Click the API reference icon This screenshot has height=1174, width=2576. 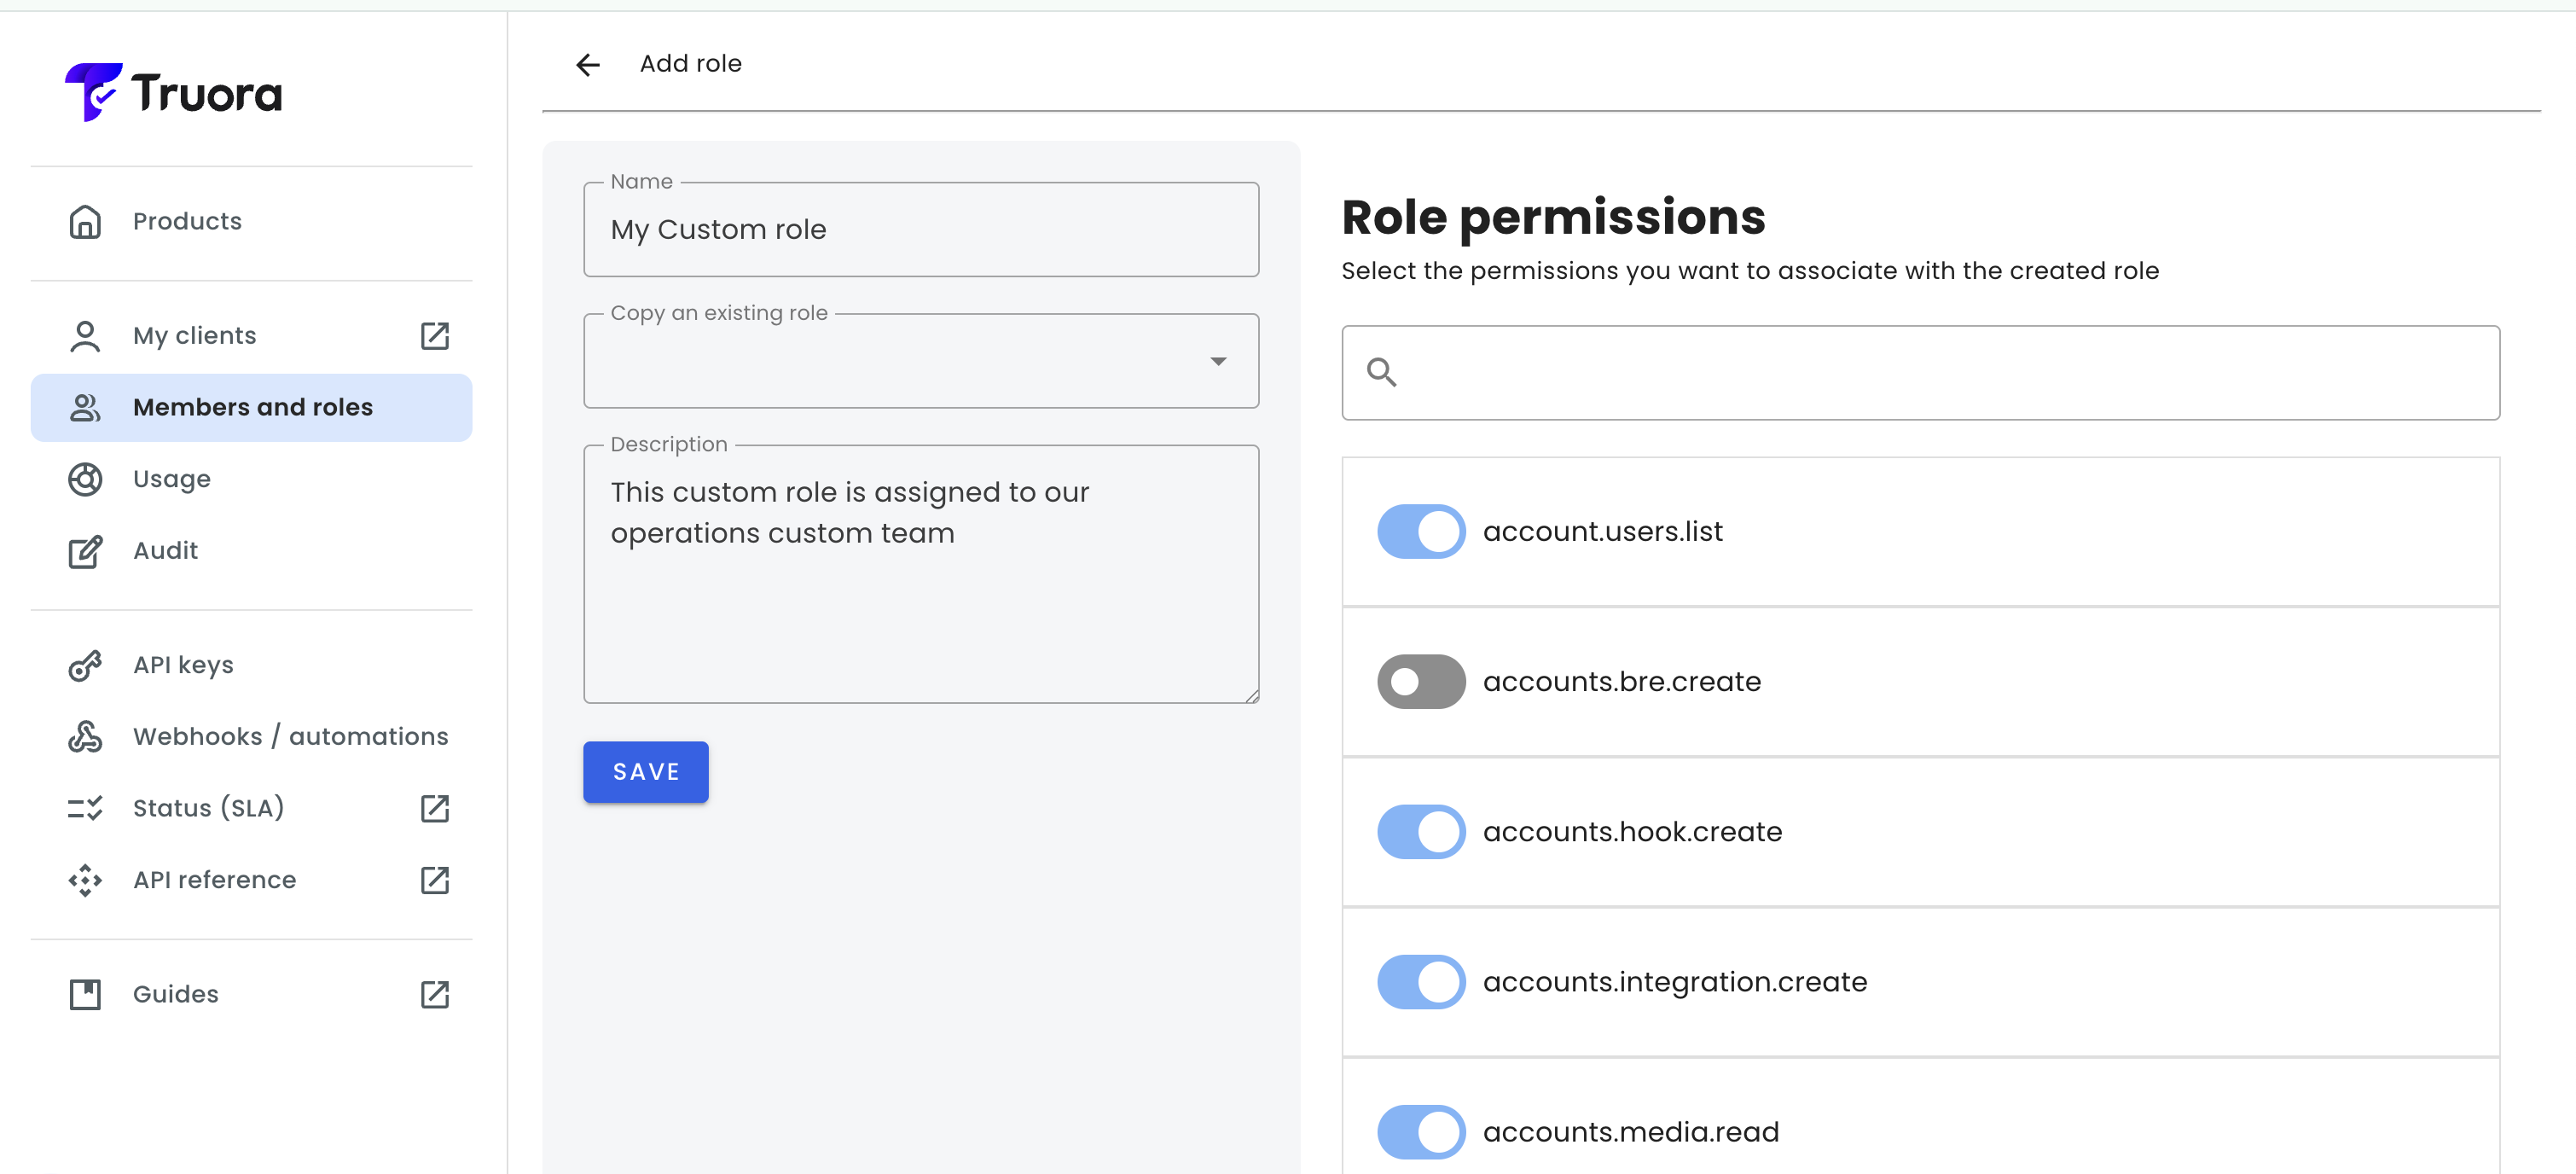pyautogui.click(x=85, y=880)
